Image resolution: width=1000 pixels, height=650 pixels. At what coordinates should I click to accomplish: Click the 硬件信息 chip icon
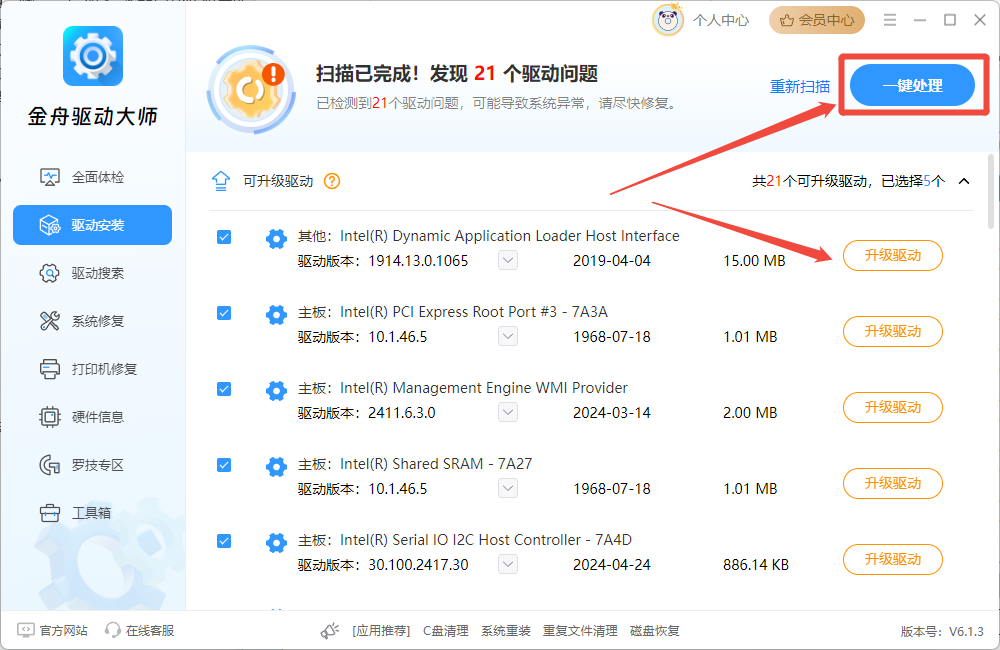pos(50,417)
